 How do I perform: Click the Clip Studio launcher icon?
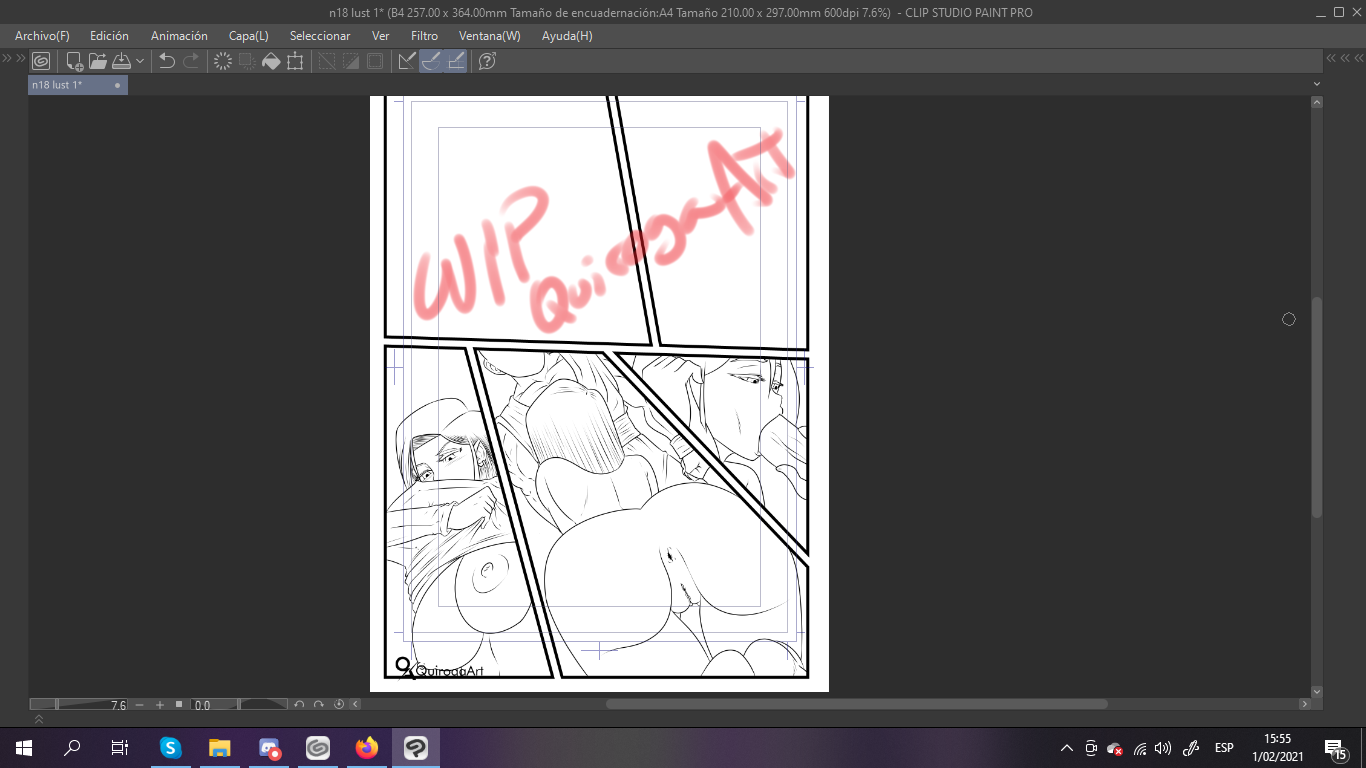[41, 61]
